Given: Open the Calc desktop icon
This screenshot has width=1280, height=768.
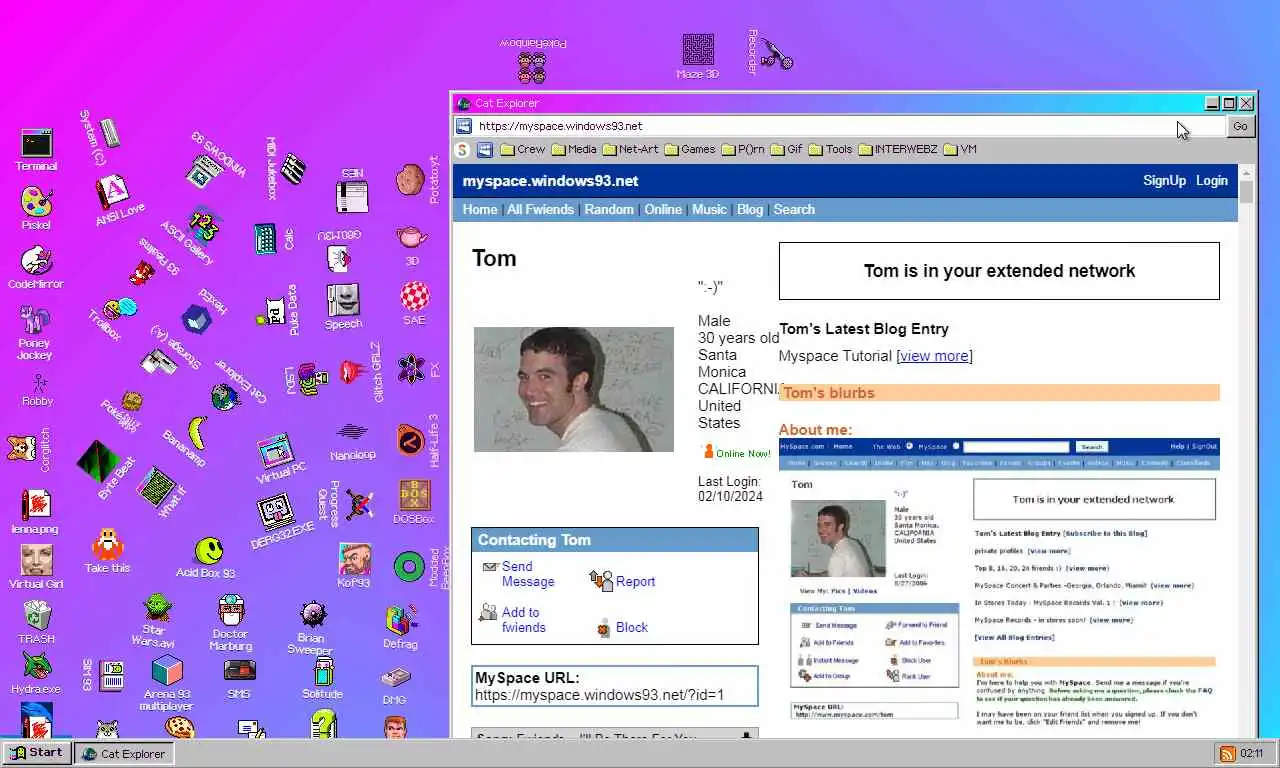Looking at the screenshot, I should point(274,238).
